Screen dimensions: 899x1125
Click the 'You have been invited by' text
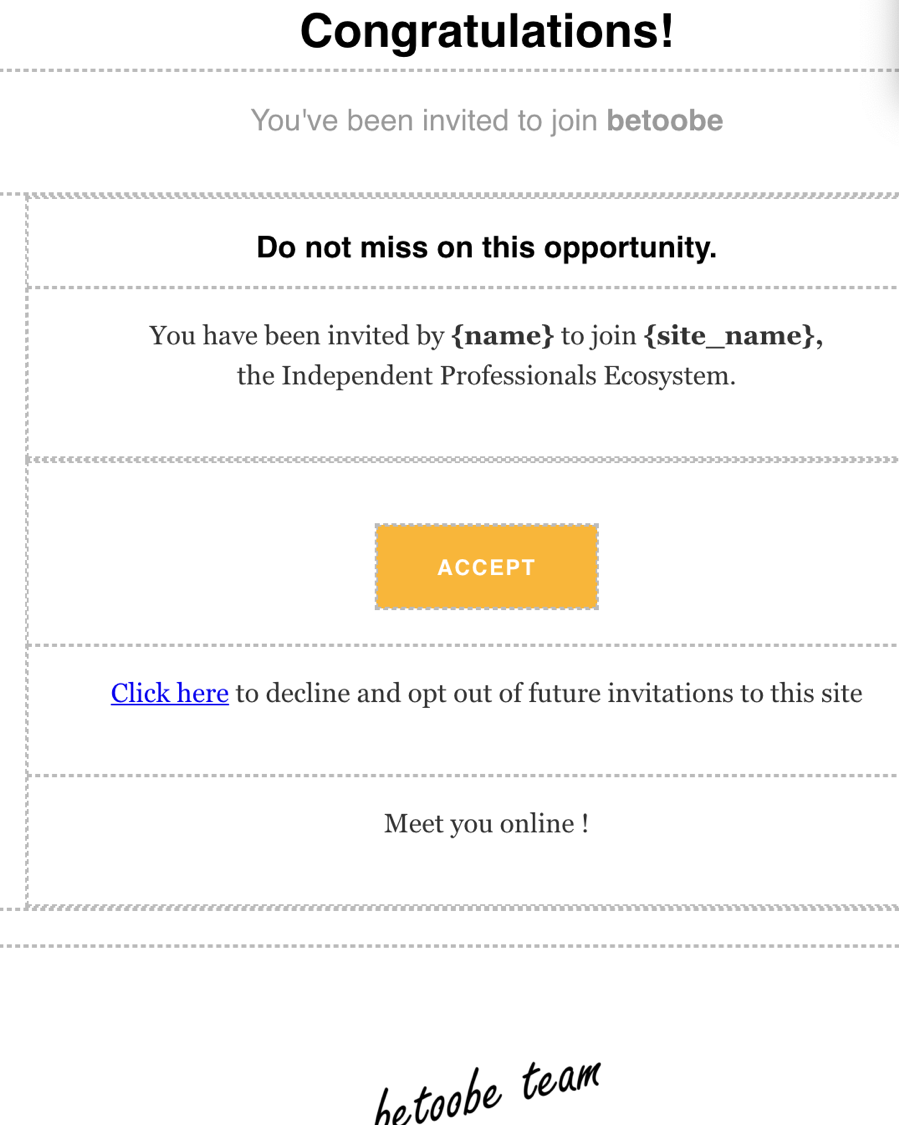(296, 336)
